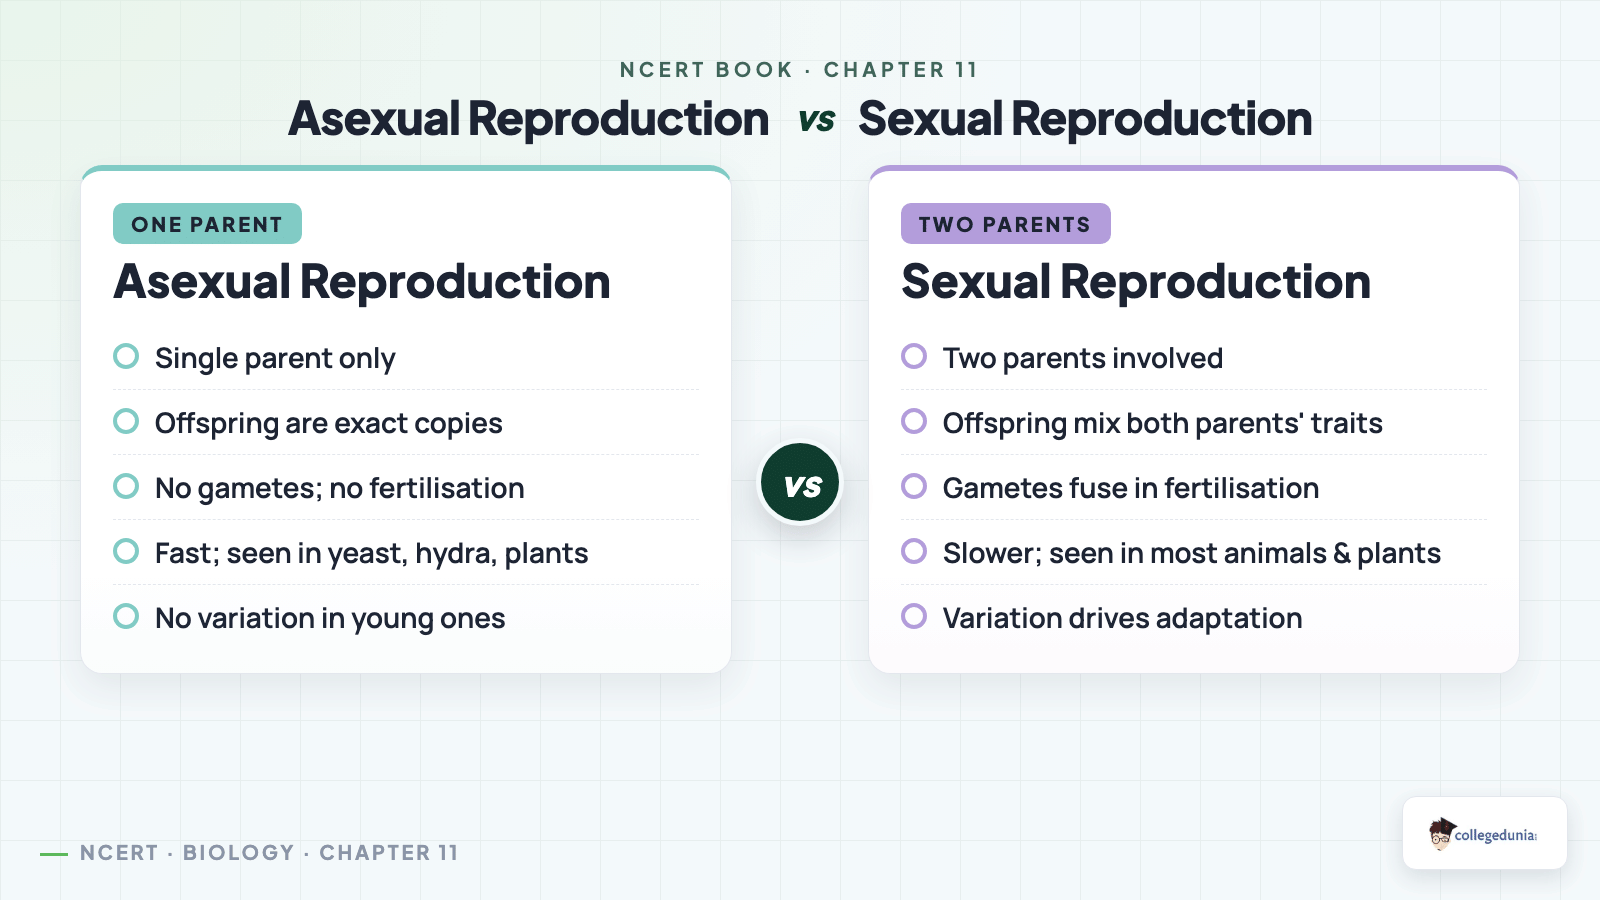Click 'Sexual Reproduction' in the top title
The height and width of the screenshot is (900, 1600).
pos(1085,119)
